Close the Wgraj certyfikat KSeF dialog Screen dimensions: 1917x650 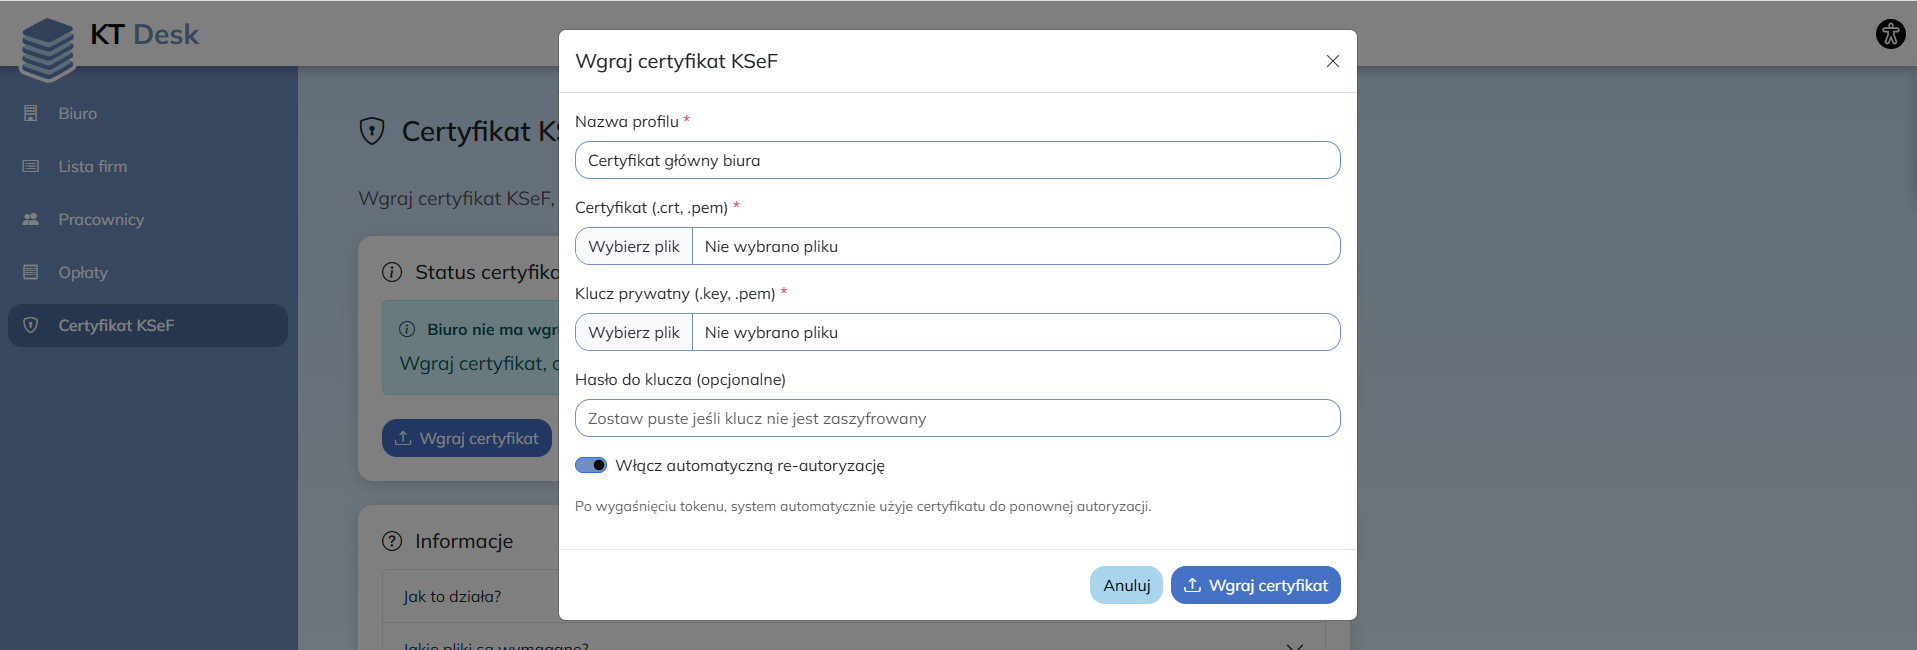coord(1332,61)
